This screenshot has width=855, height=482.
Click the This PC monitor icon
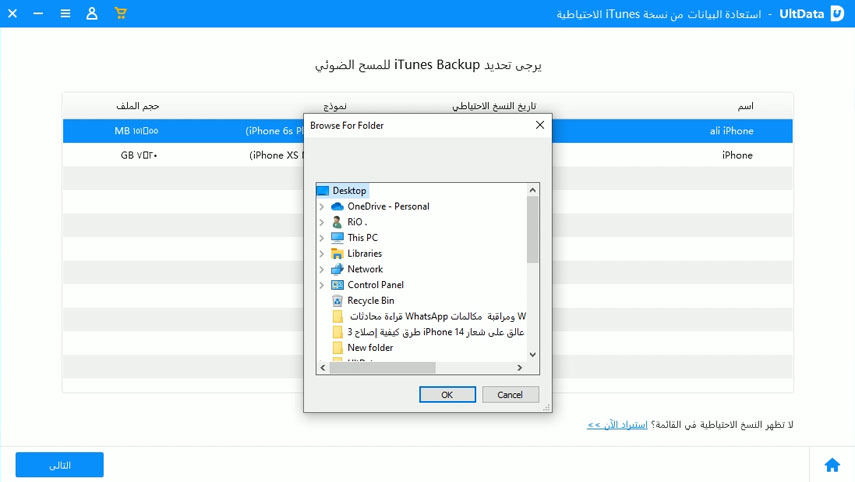(338, 238)
